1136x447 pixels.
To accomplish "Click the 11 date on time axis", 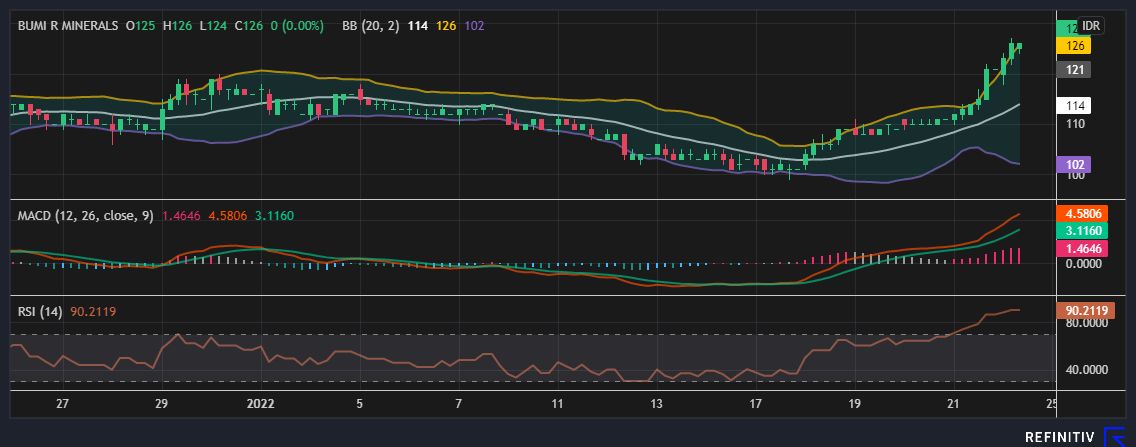I will (x=557, y=404).
